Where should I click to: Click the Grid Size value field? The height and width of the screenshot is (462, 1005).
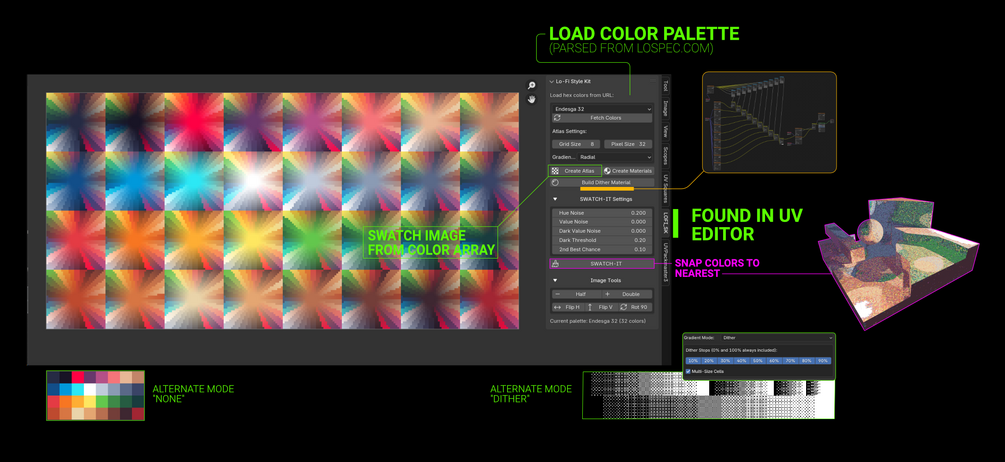[576, 144]
